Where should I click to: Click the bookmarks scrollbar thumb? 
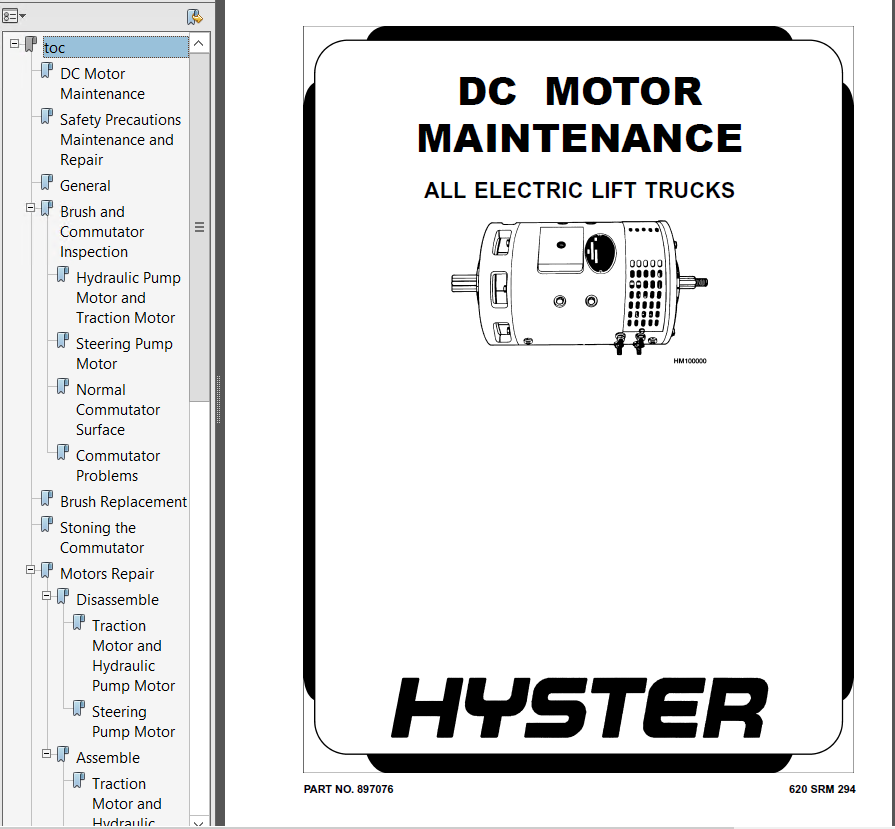point(199,227)
